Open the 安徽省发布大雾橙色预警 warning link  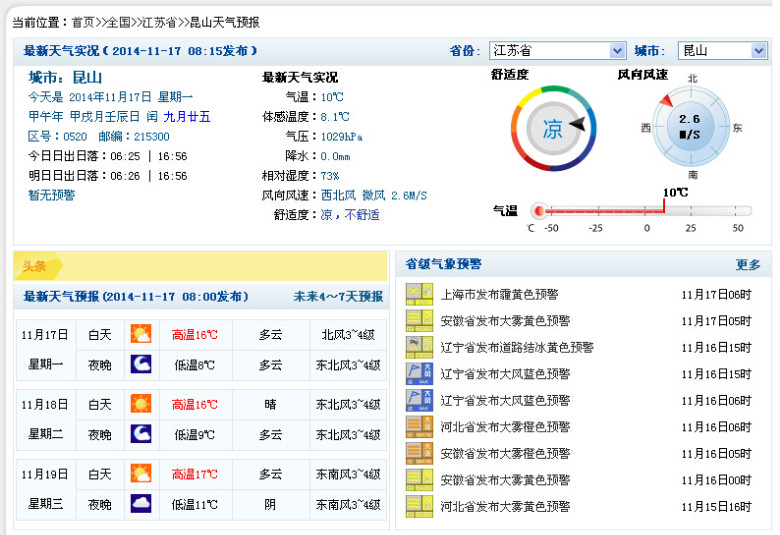pos(505,453)
